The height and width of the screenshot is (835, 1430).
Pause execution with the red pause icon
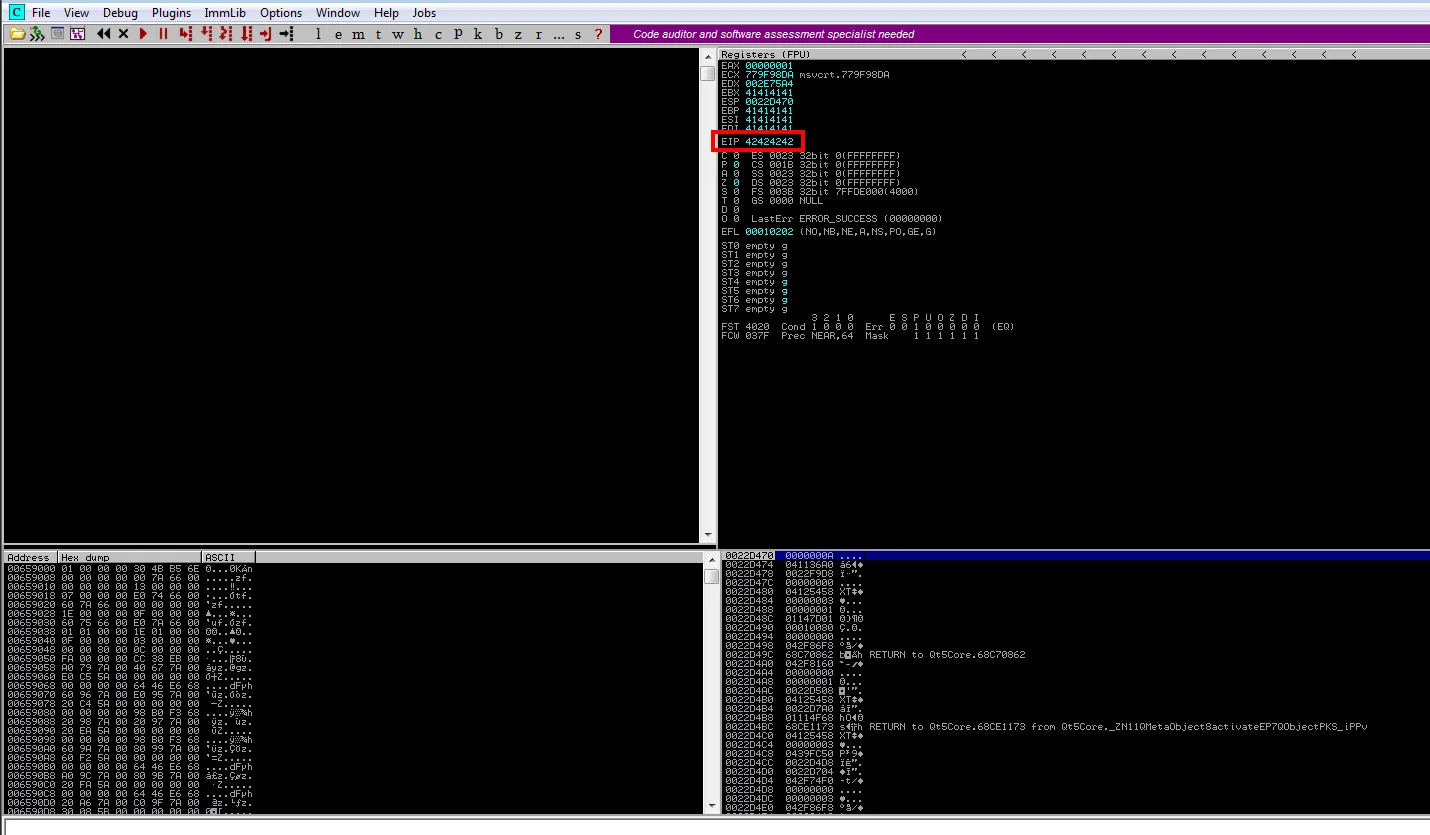pyautogui.click(x=163, y=34)
